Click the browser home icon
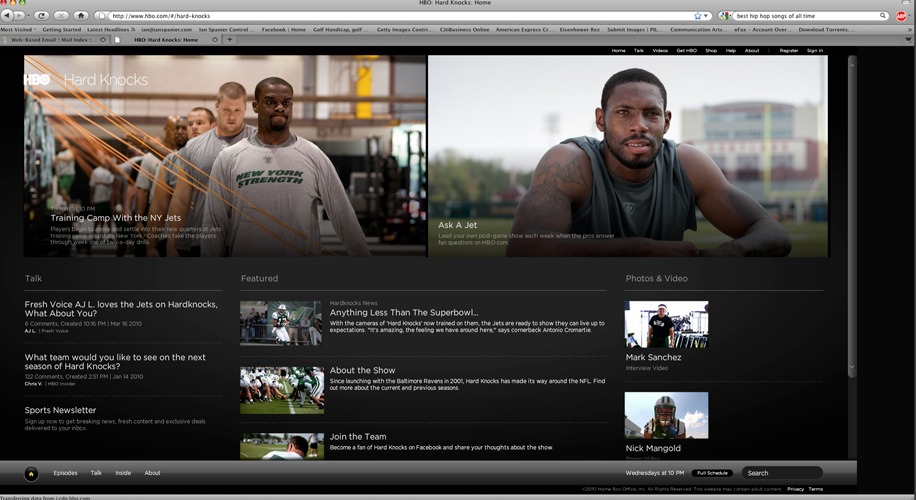This screenshot has width=916, height=500. (x=81, y=16)
